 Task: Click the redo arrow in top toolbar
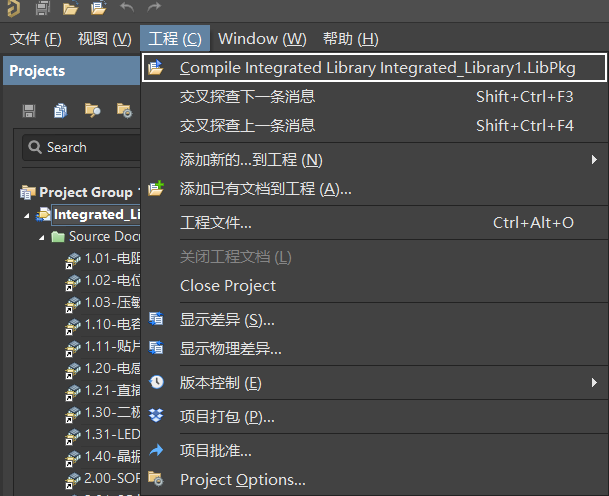[x=154, y=7]
